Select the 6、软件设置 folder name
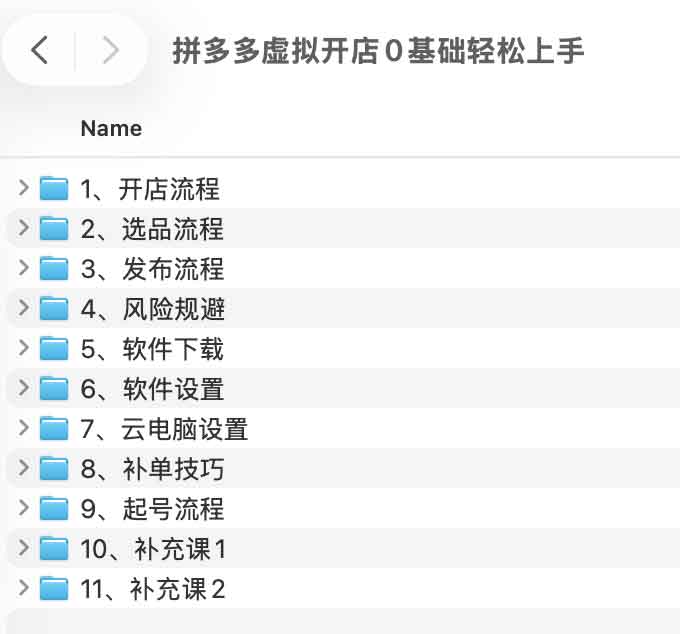 [152, 388]
